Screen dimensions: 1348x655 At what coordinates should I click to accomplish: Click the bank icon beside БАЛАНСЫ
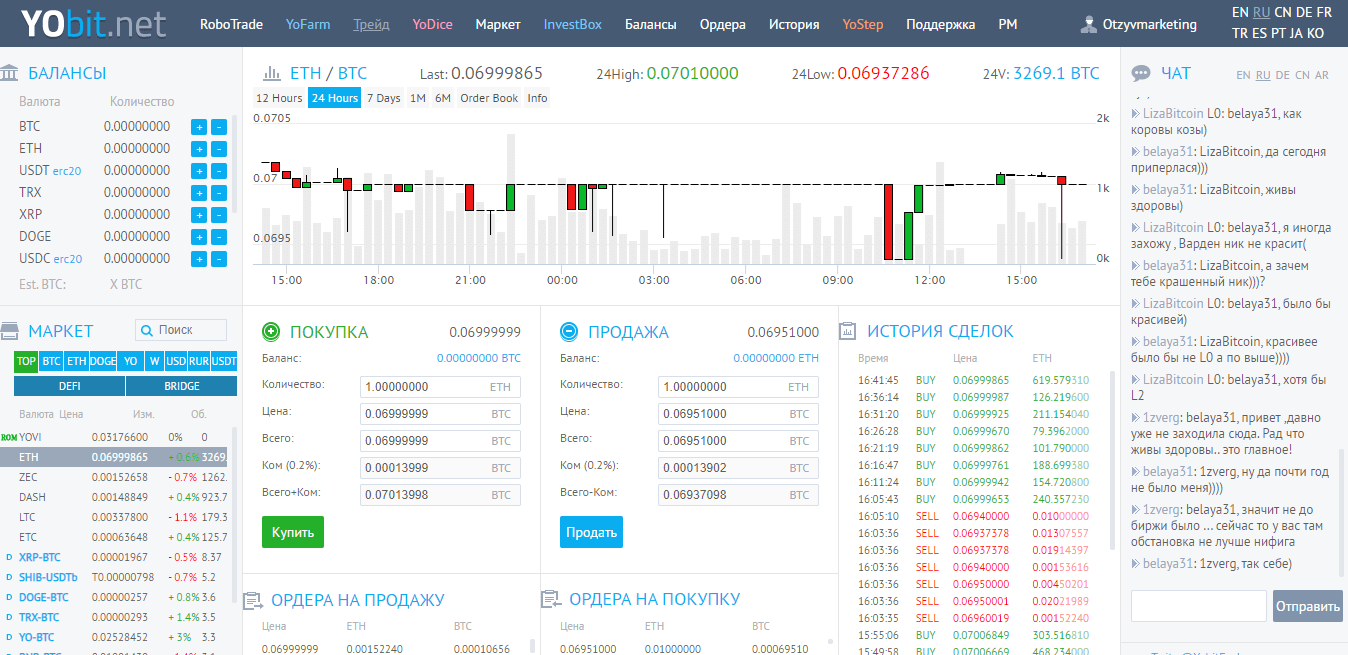pyautogui.click(x=10, y=73)
